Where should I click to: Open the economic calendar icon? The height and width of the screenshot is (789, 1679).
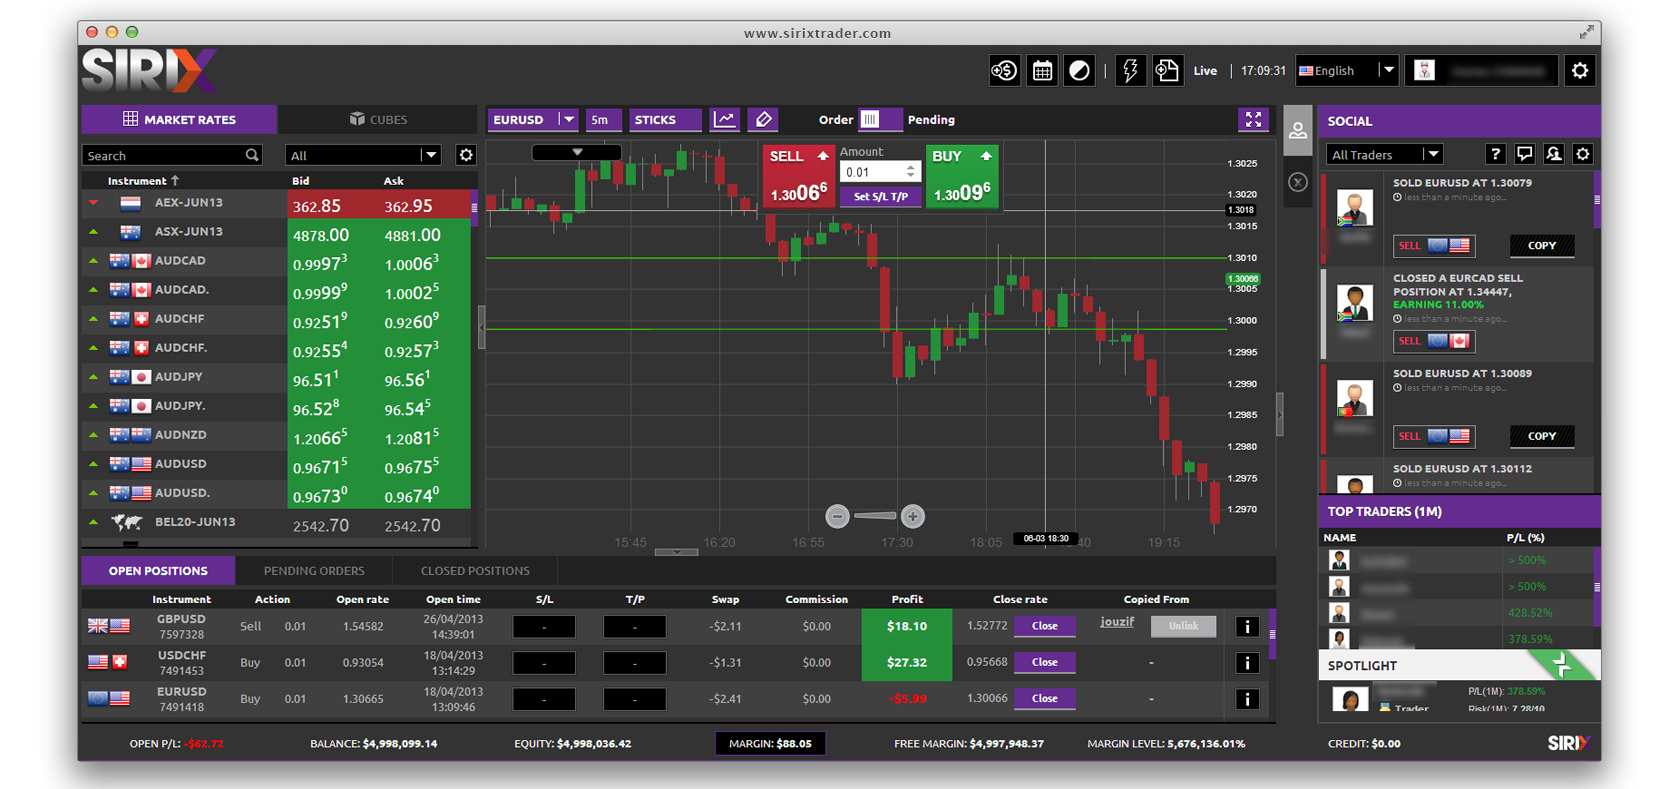tap(1042, 71)
